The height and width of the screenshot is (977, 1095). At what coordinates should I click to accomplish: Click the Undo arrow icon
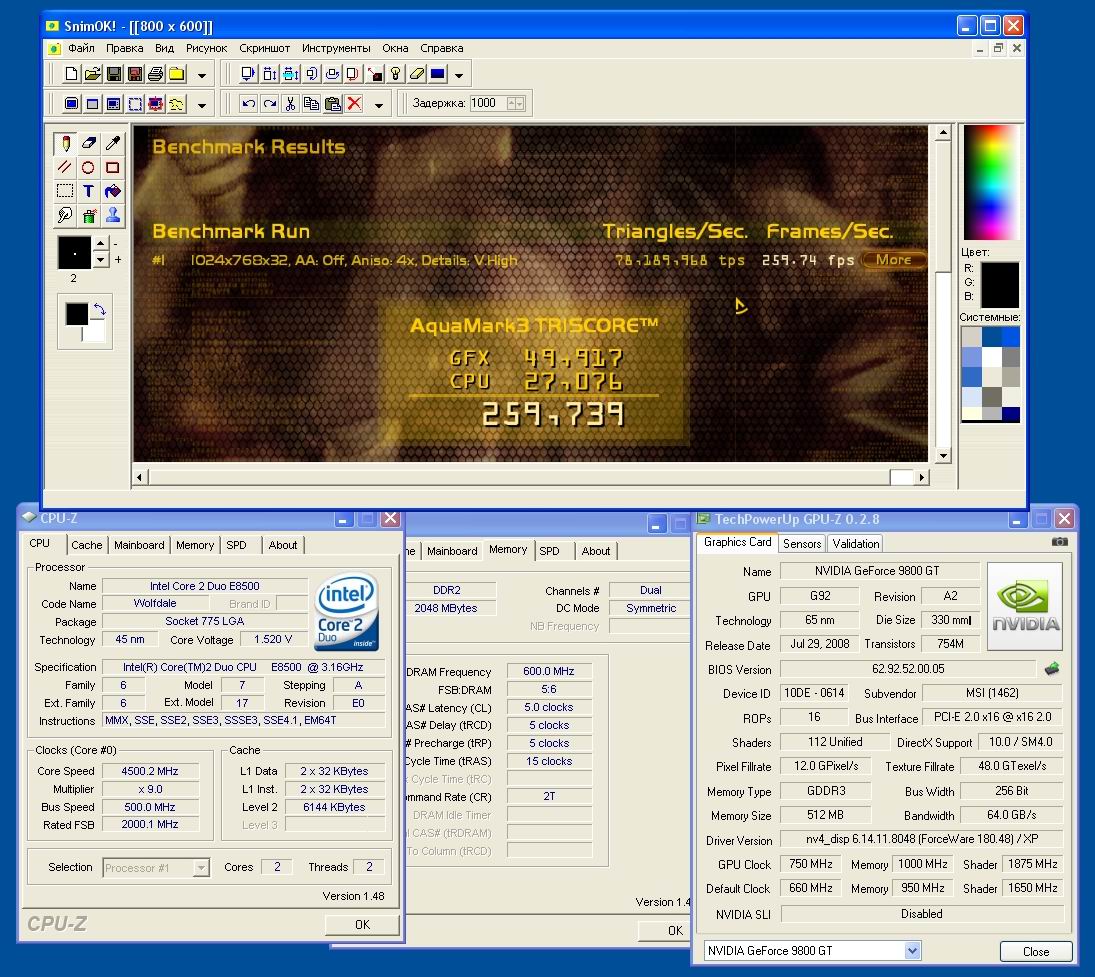248,104
